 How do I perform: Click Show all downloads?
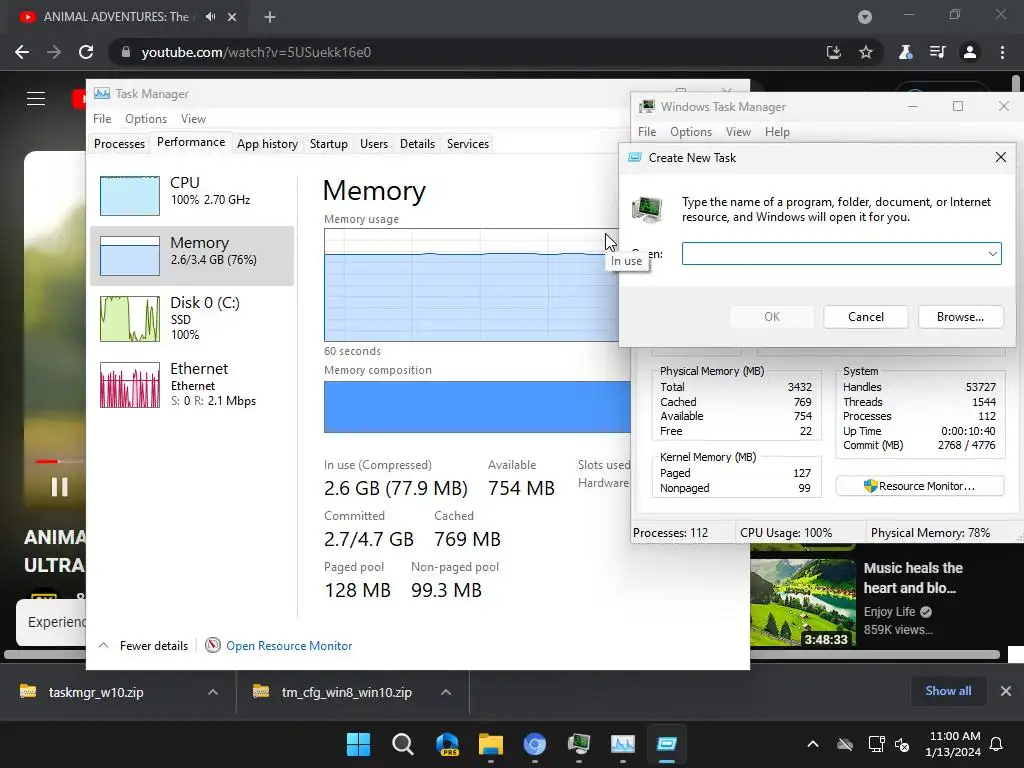coord(948,691)
